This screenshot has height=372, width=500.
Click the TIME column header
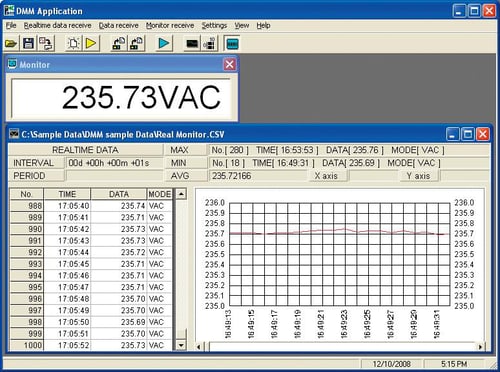(x=67, y=194)
